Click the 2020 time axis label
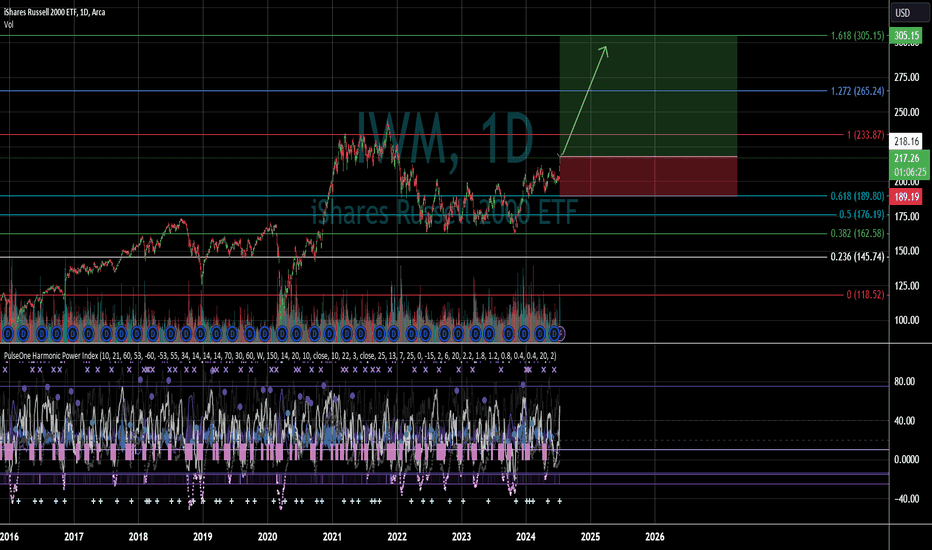 [267, 537]
